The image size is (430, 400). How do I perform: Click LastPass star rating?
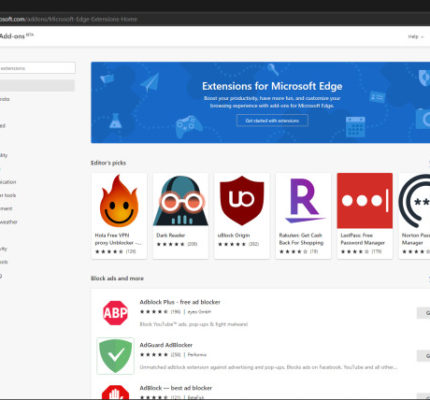(x=354, y=251)
